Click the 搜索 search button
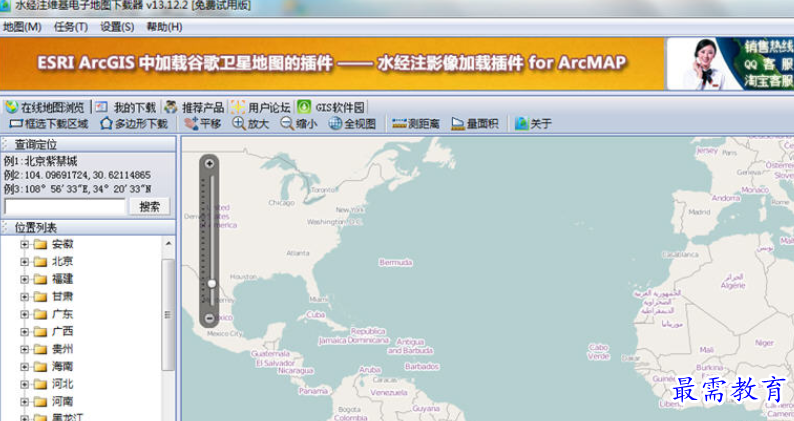794x421 pixels. 149,206
